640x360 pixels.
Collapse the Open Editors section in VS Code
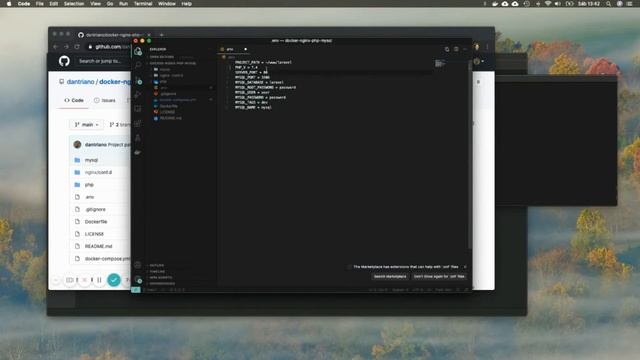(x=162, y=57)
